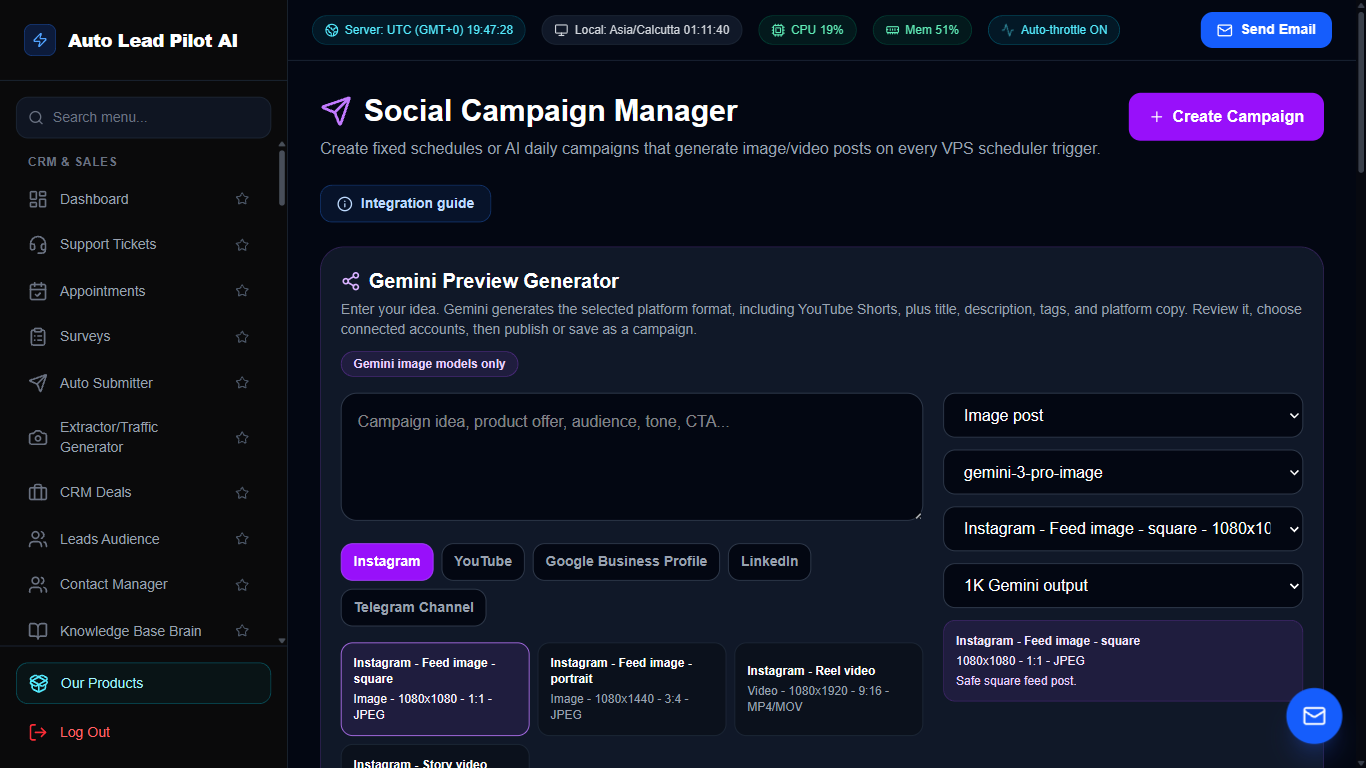Open the Instagram Feed image format dropdown
This screenshot has height=768, width=1366.
coord(1123,528)
